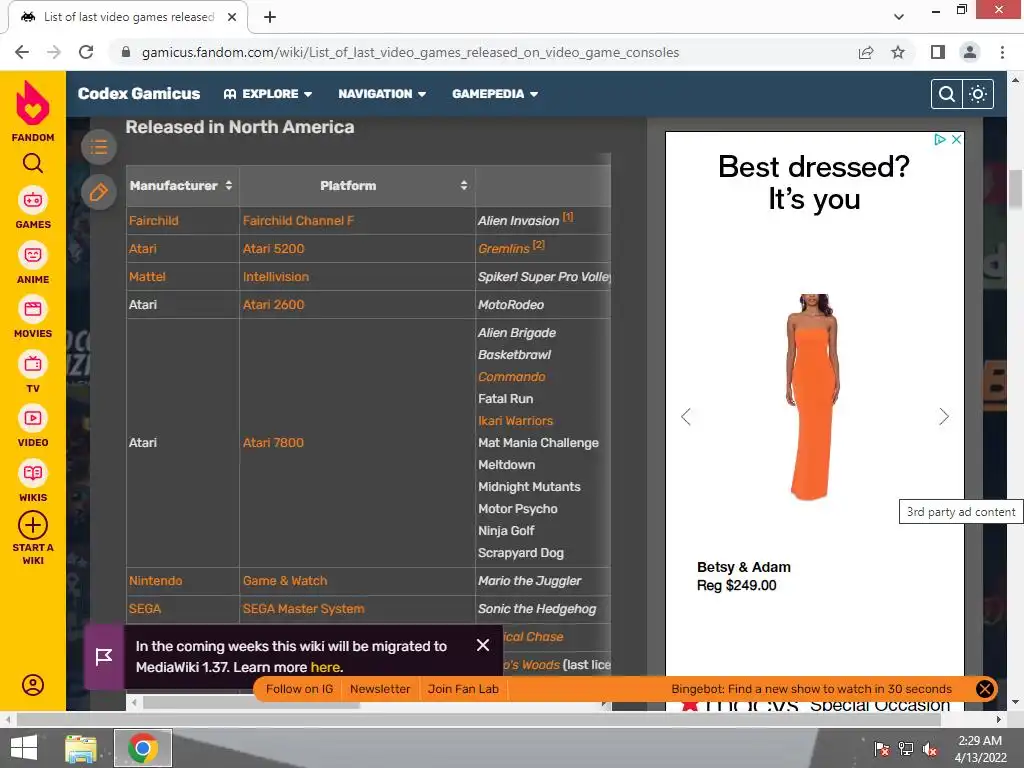Viewport: 1024px width, 768px height.
Task: Click 'here' link in migration notice
Action: coord(325,667)
